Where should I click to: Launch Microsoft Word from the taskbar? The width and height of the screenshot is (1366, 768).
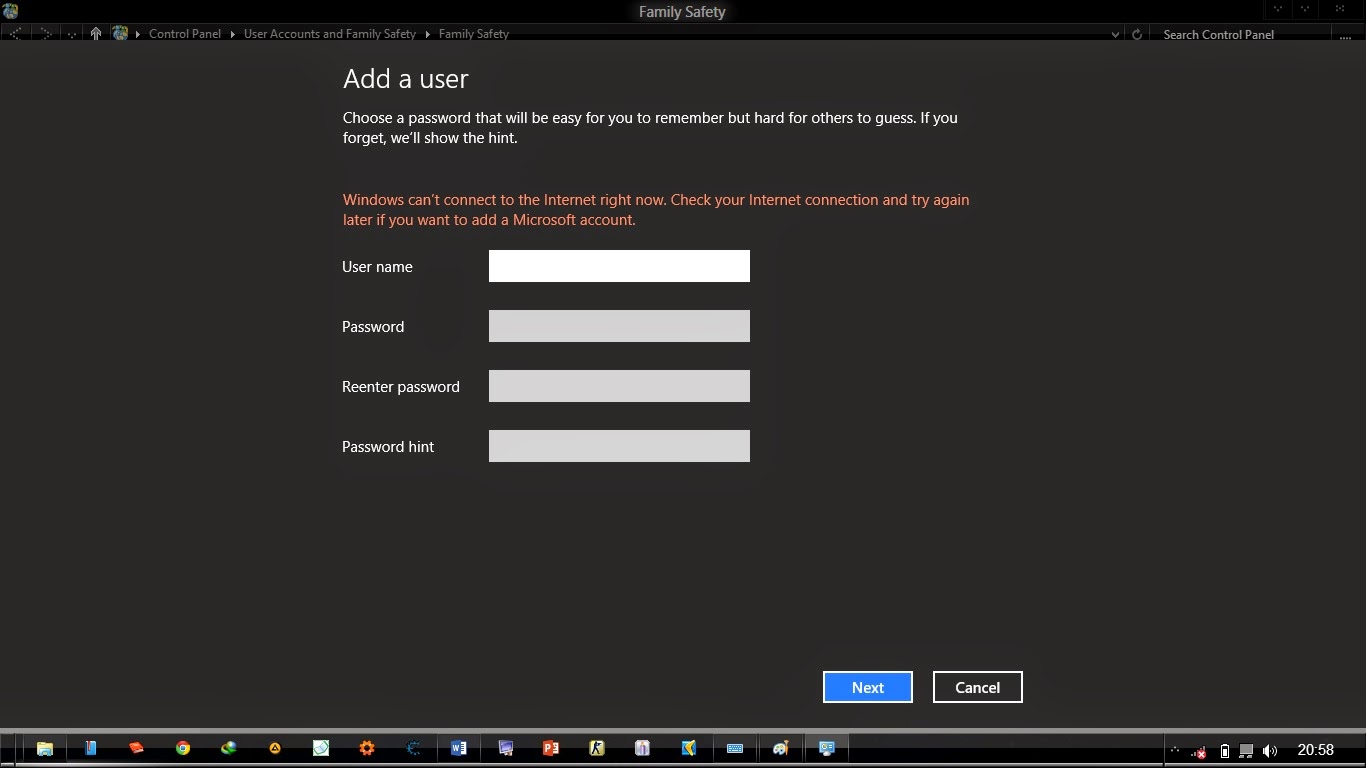(x=459, y=748)
